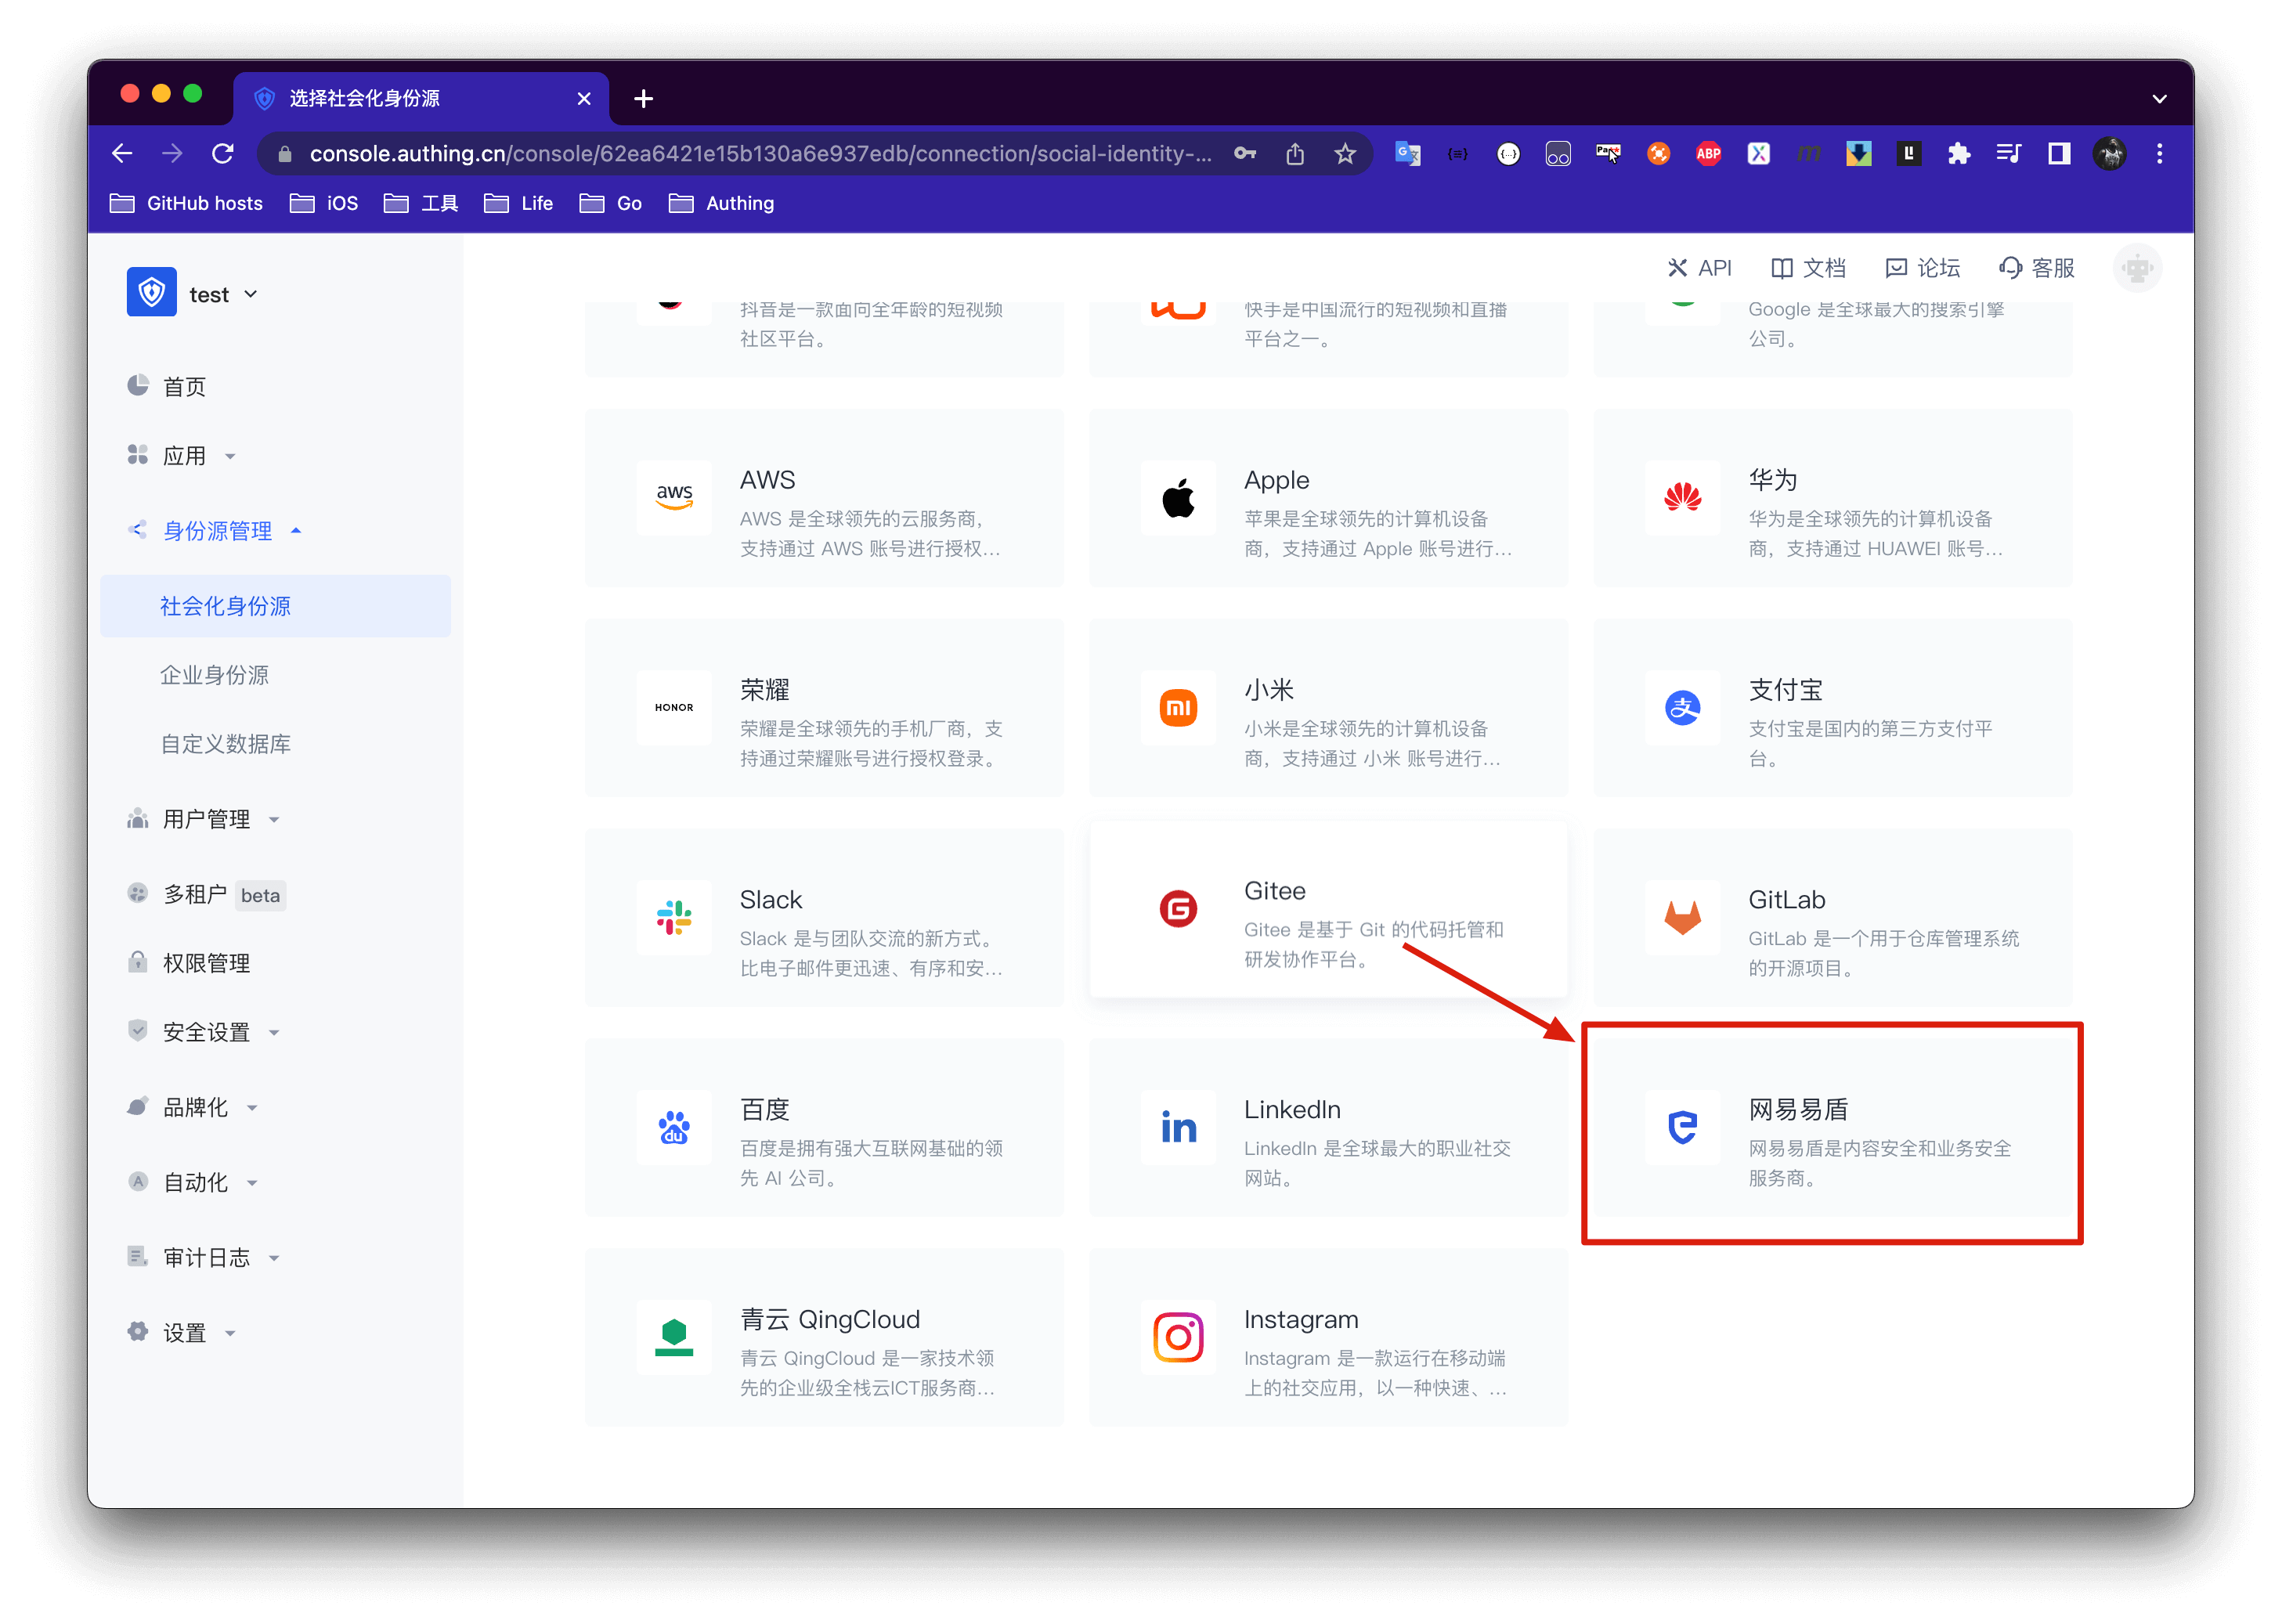Expand the 安全设置 menu
Image resolution: width=2282 pixels, height=1624 pixels.
coord(207,1032)
